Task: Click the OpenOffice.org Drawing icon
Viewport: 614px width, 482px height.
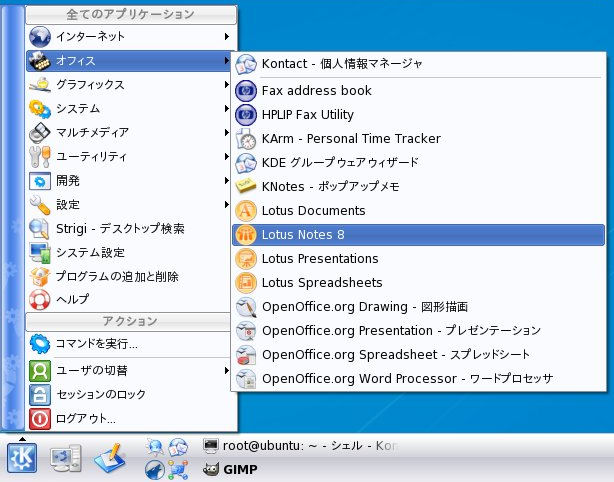Action: pos(246,307)
